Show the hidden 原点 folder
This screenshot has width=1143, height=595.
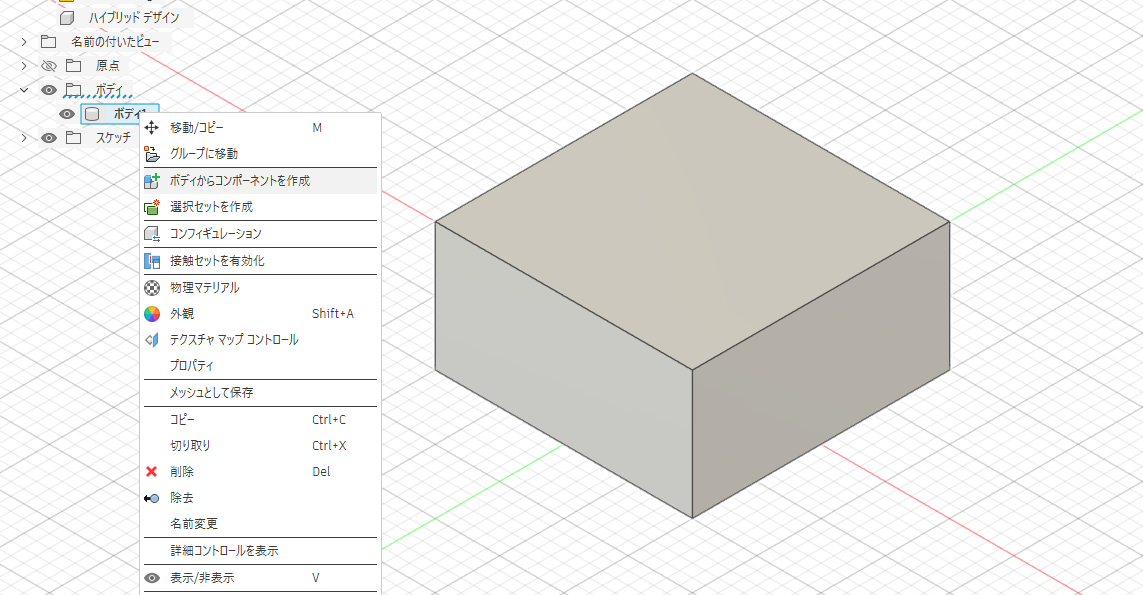click(48, 66)
